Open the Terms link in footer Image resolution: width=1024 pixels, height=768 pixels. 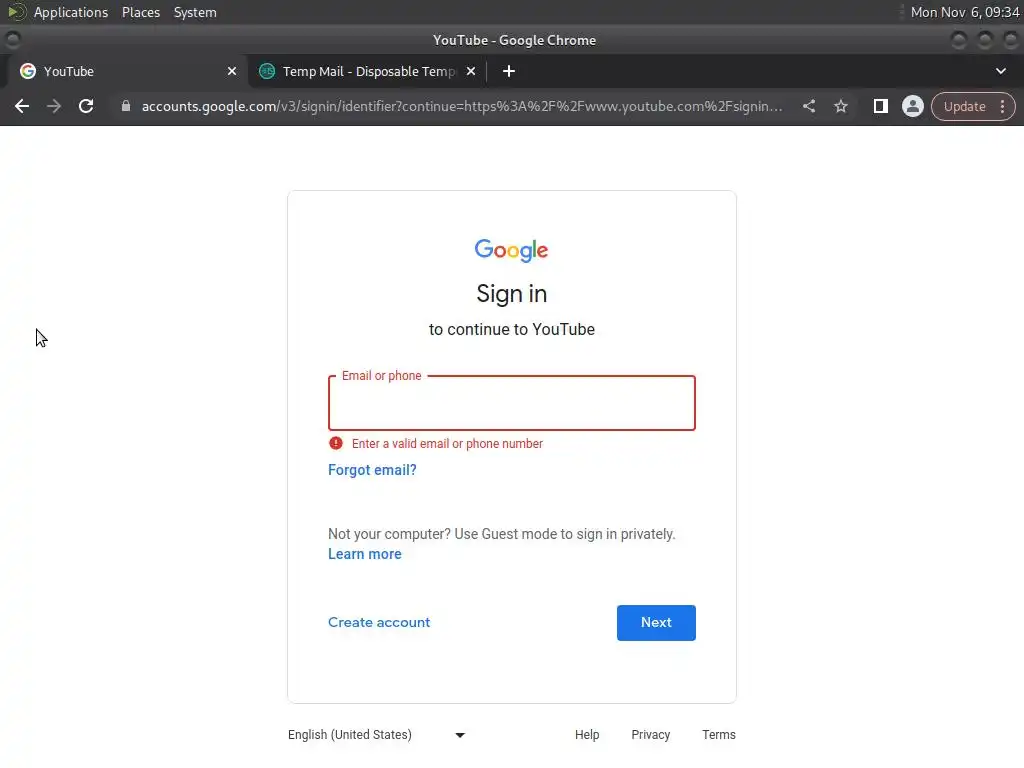(719, 735)
